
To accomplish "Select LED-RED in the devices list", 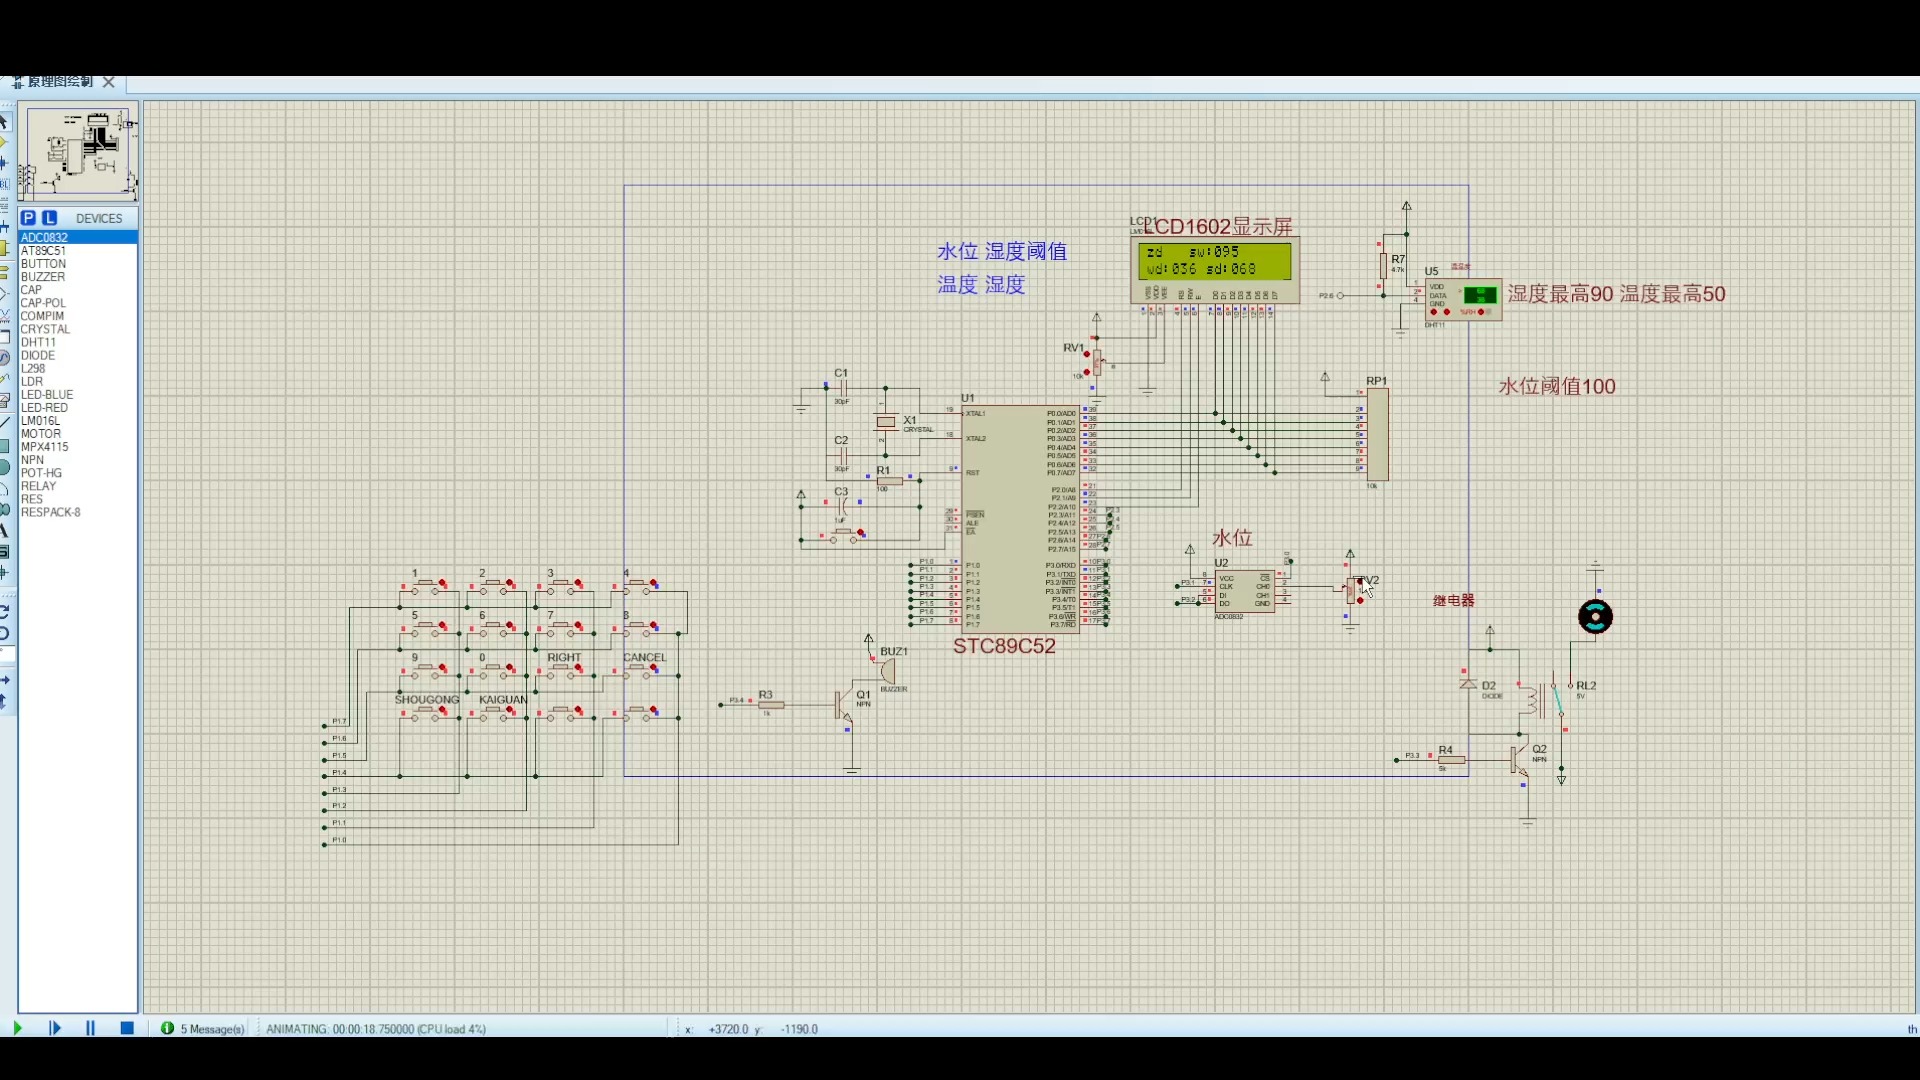I will click(77, 407).
